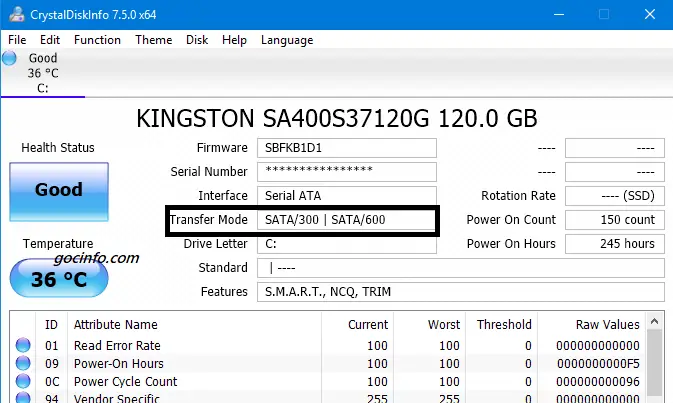Click the 36 °C temperature button
Image resolution: width=673 pixels, height=403 pixels.
click(x=59, y=279)
